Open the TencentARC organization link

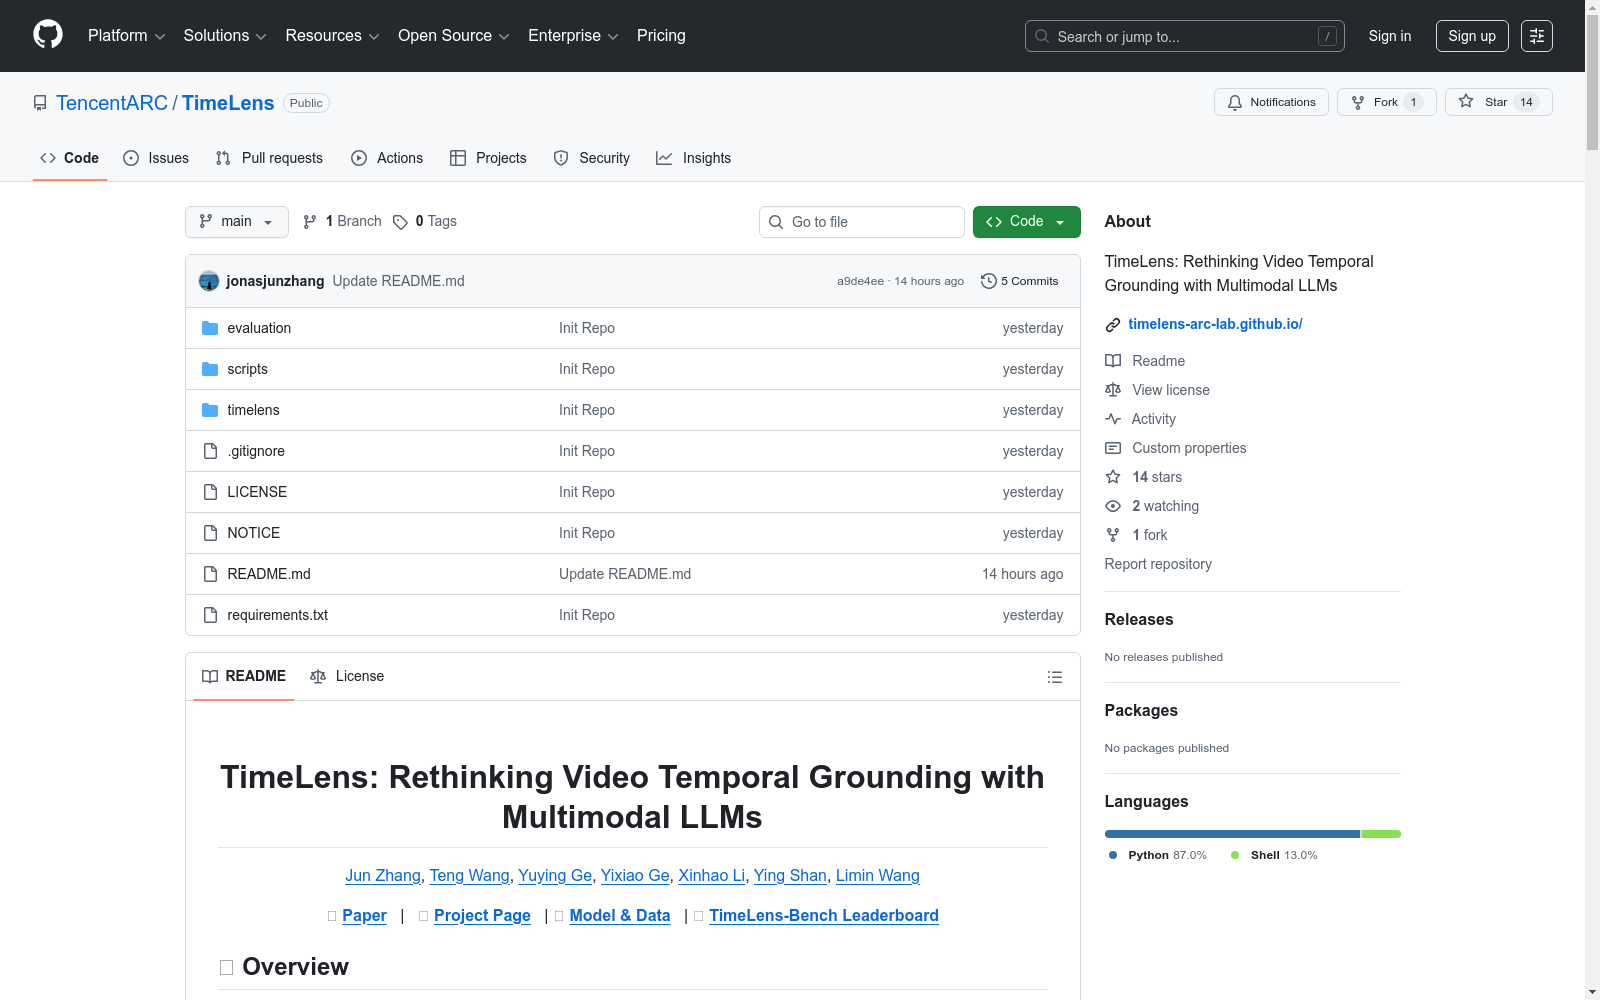112,103
